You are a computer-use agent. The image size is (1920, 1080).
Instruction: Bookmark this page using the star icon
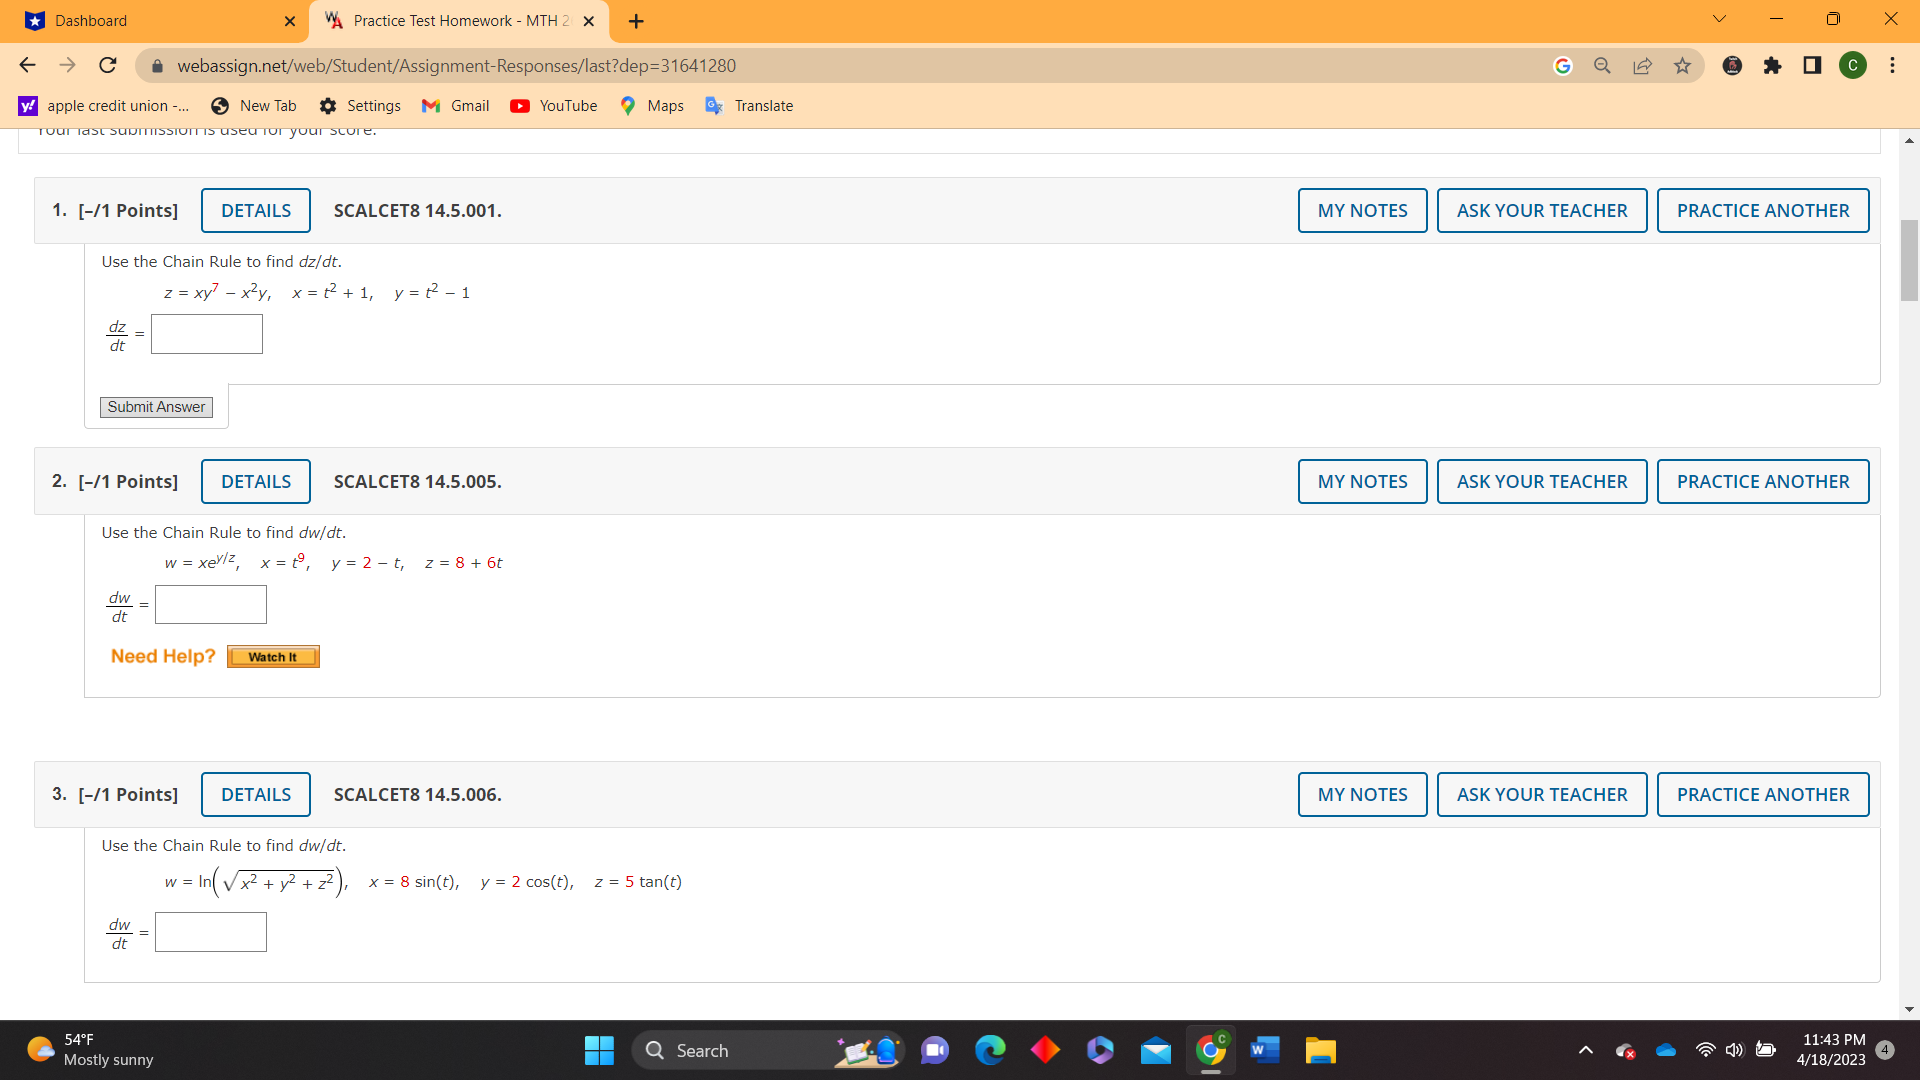click(1681, 65)
